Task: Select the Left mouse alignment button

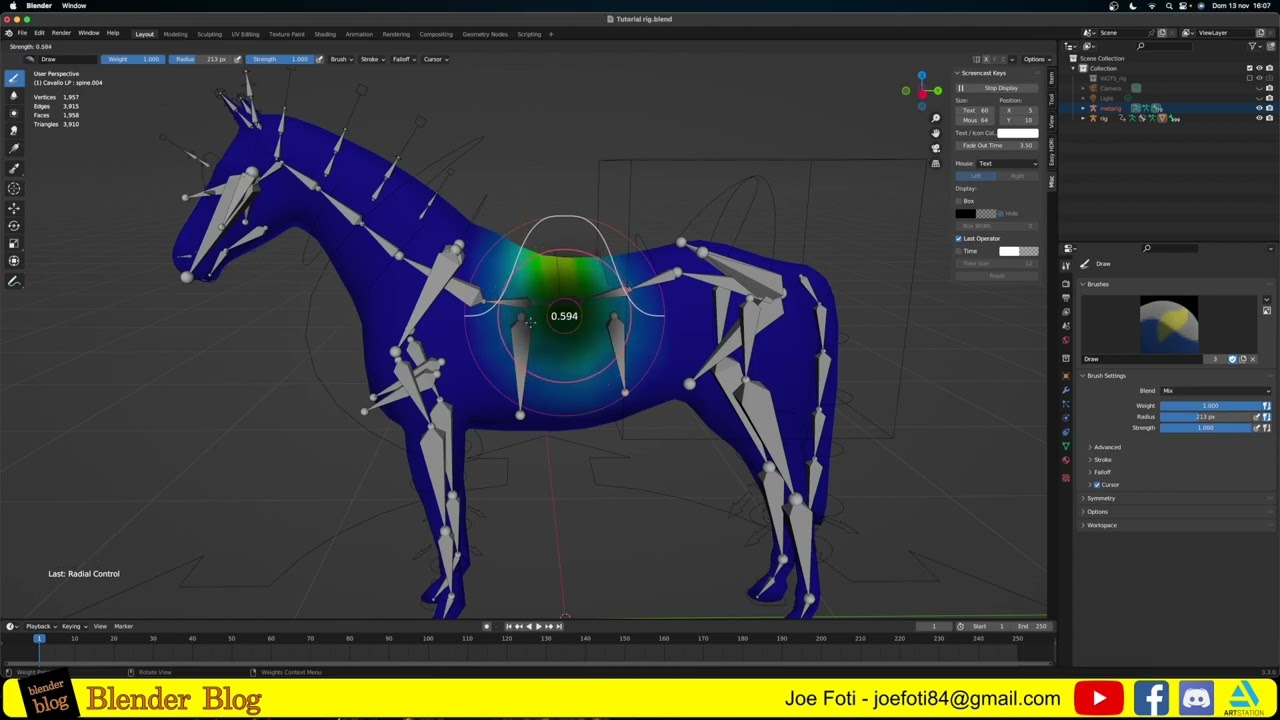Action: (x=976, y=176)
